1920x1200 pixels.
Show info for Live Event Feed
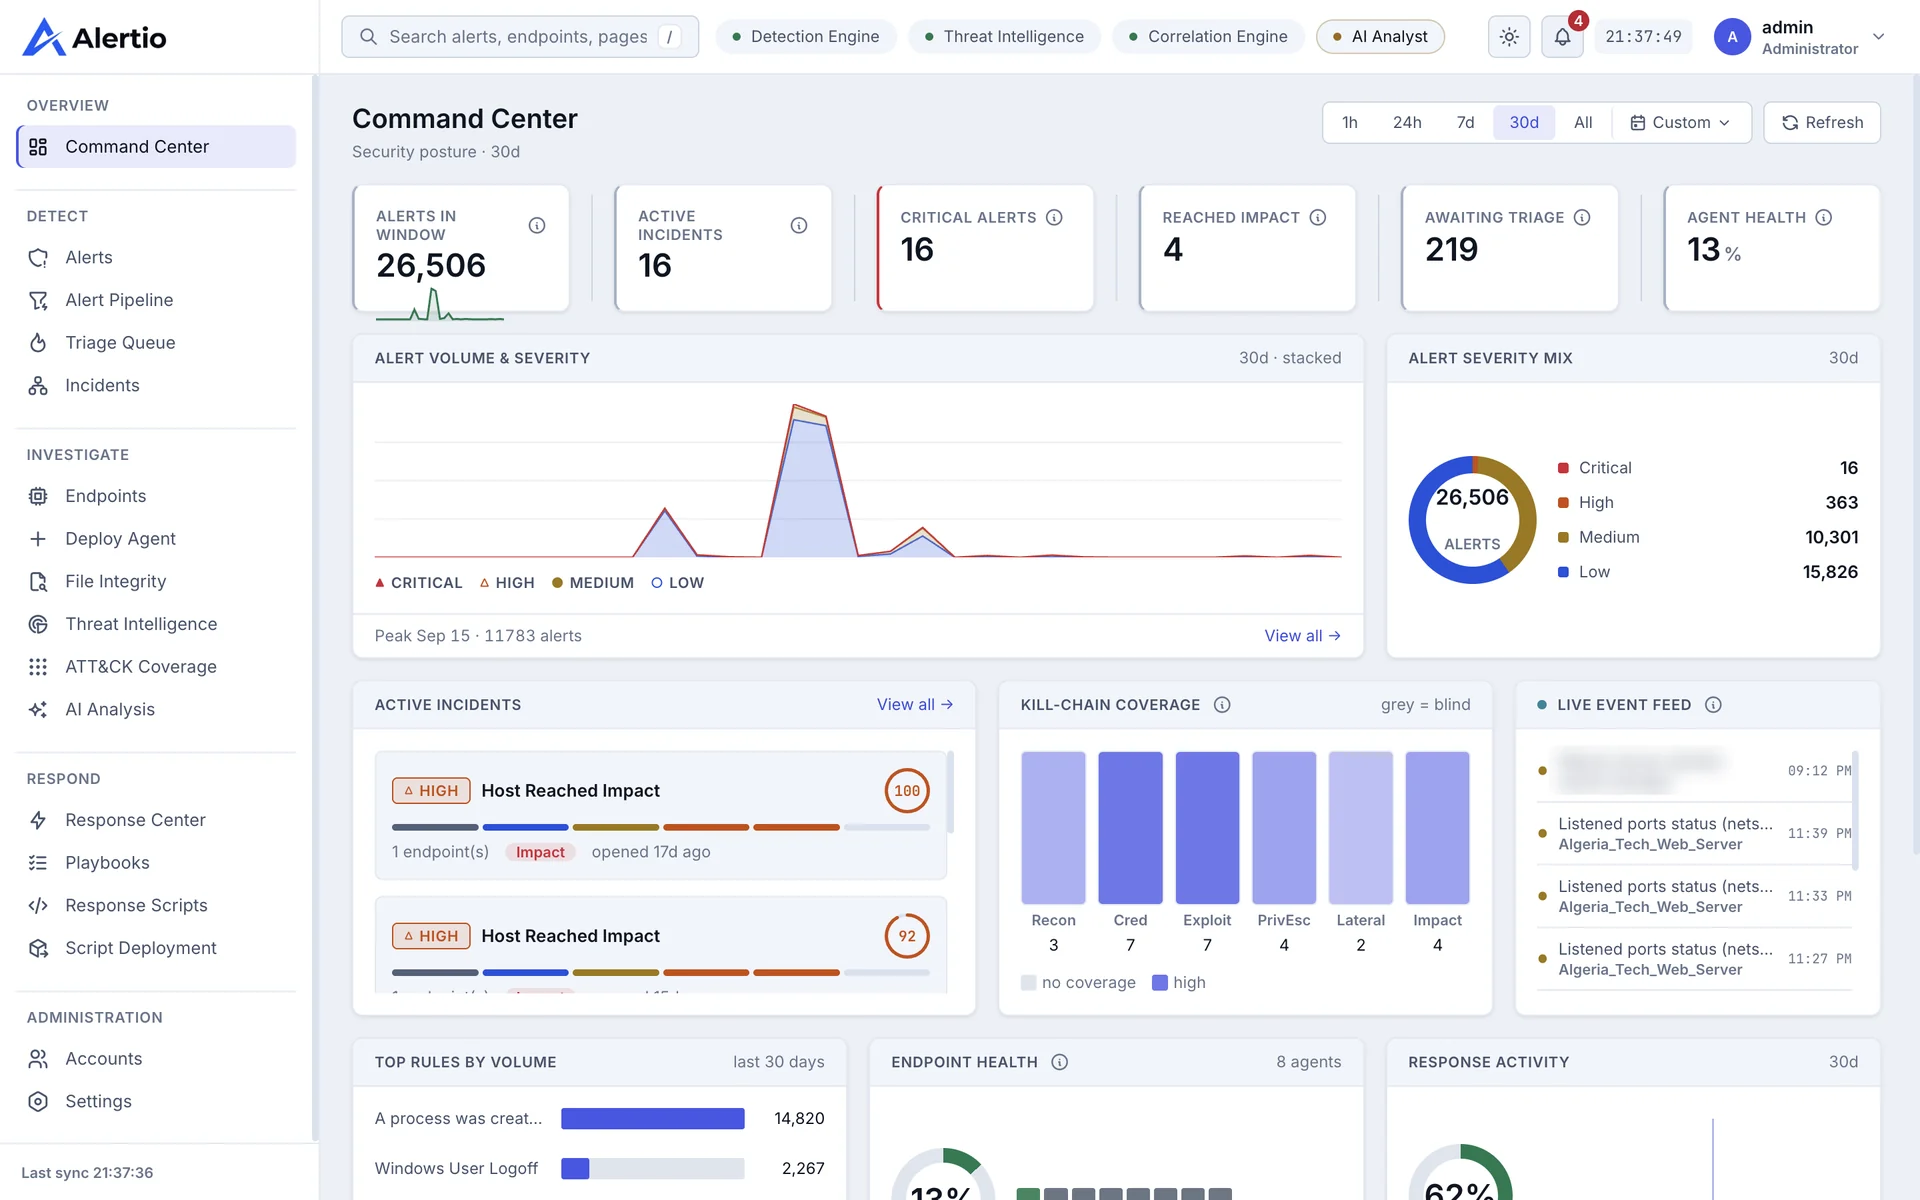[x=1713, y=705]
